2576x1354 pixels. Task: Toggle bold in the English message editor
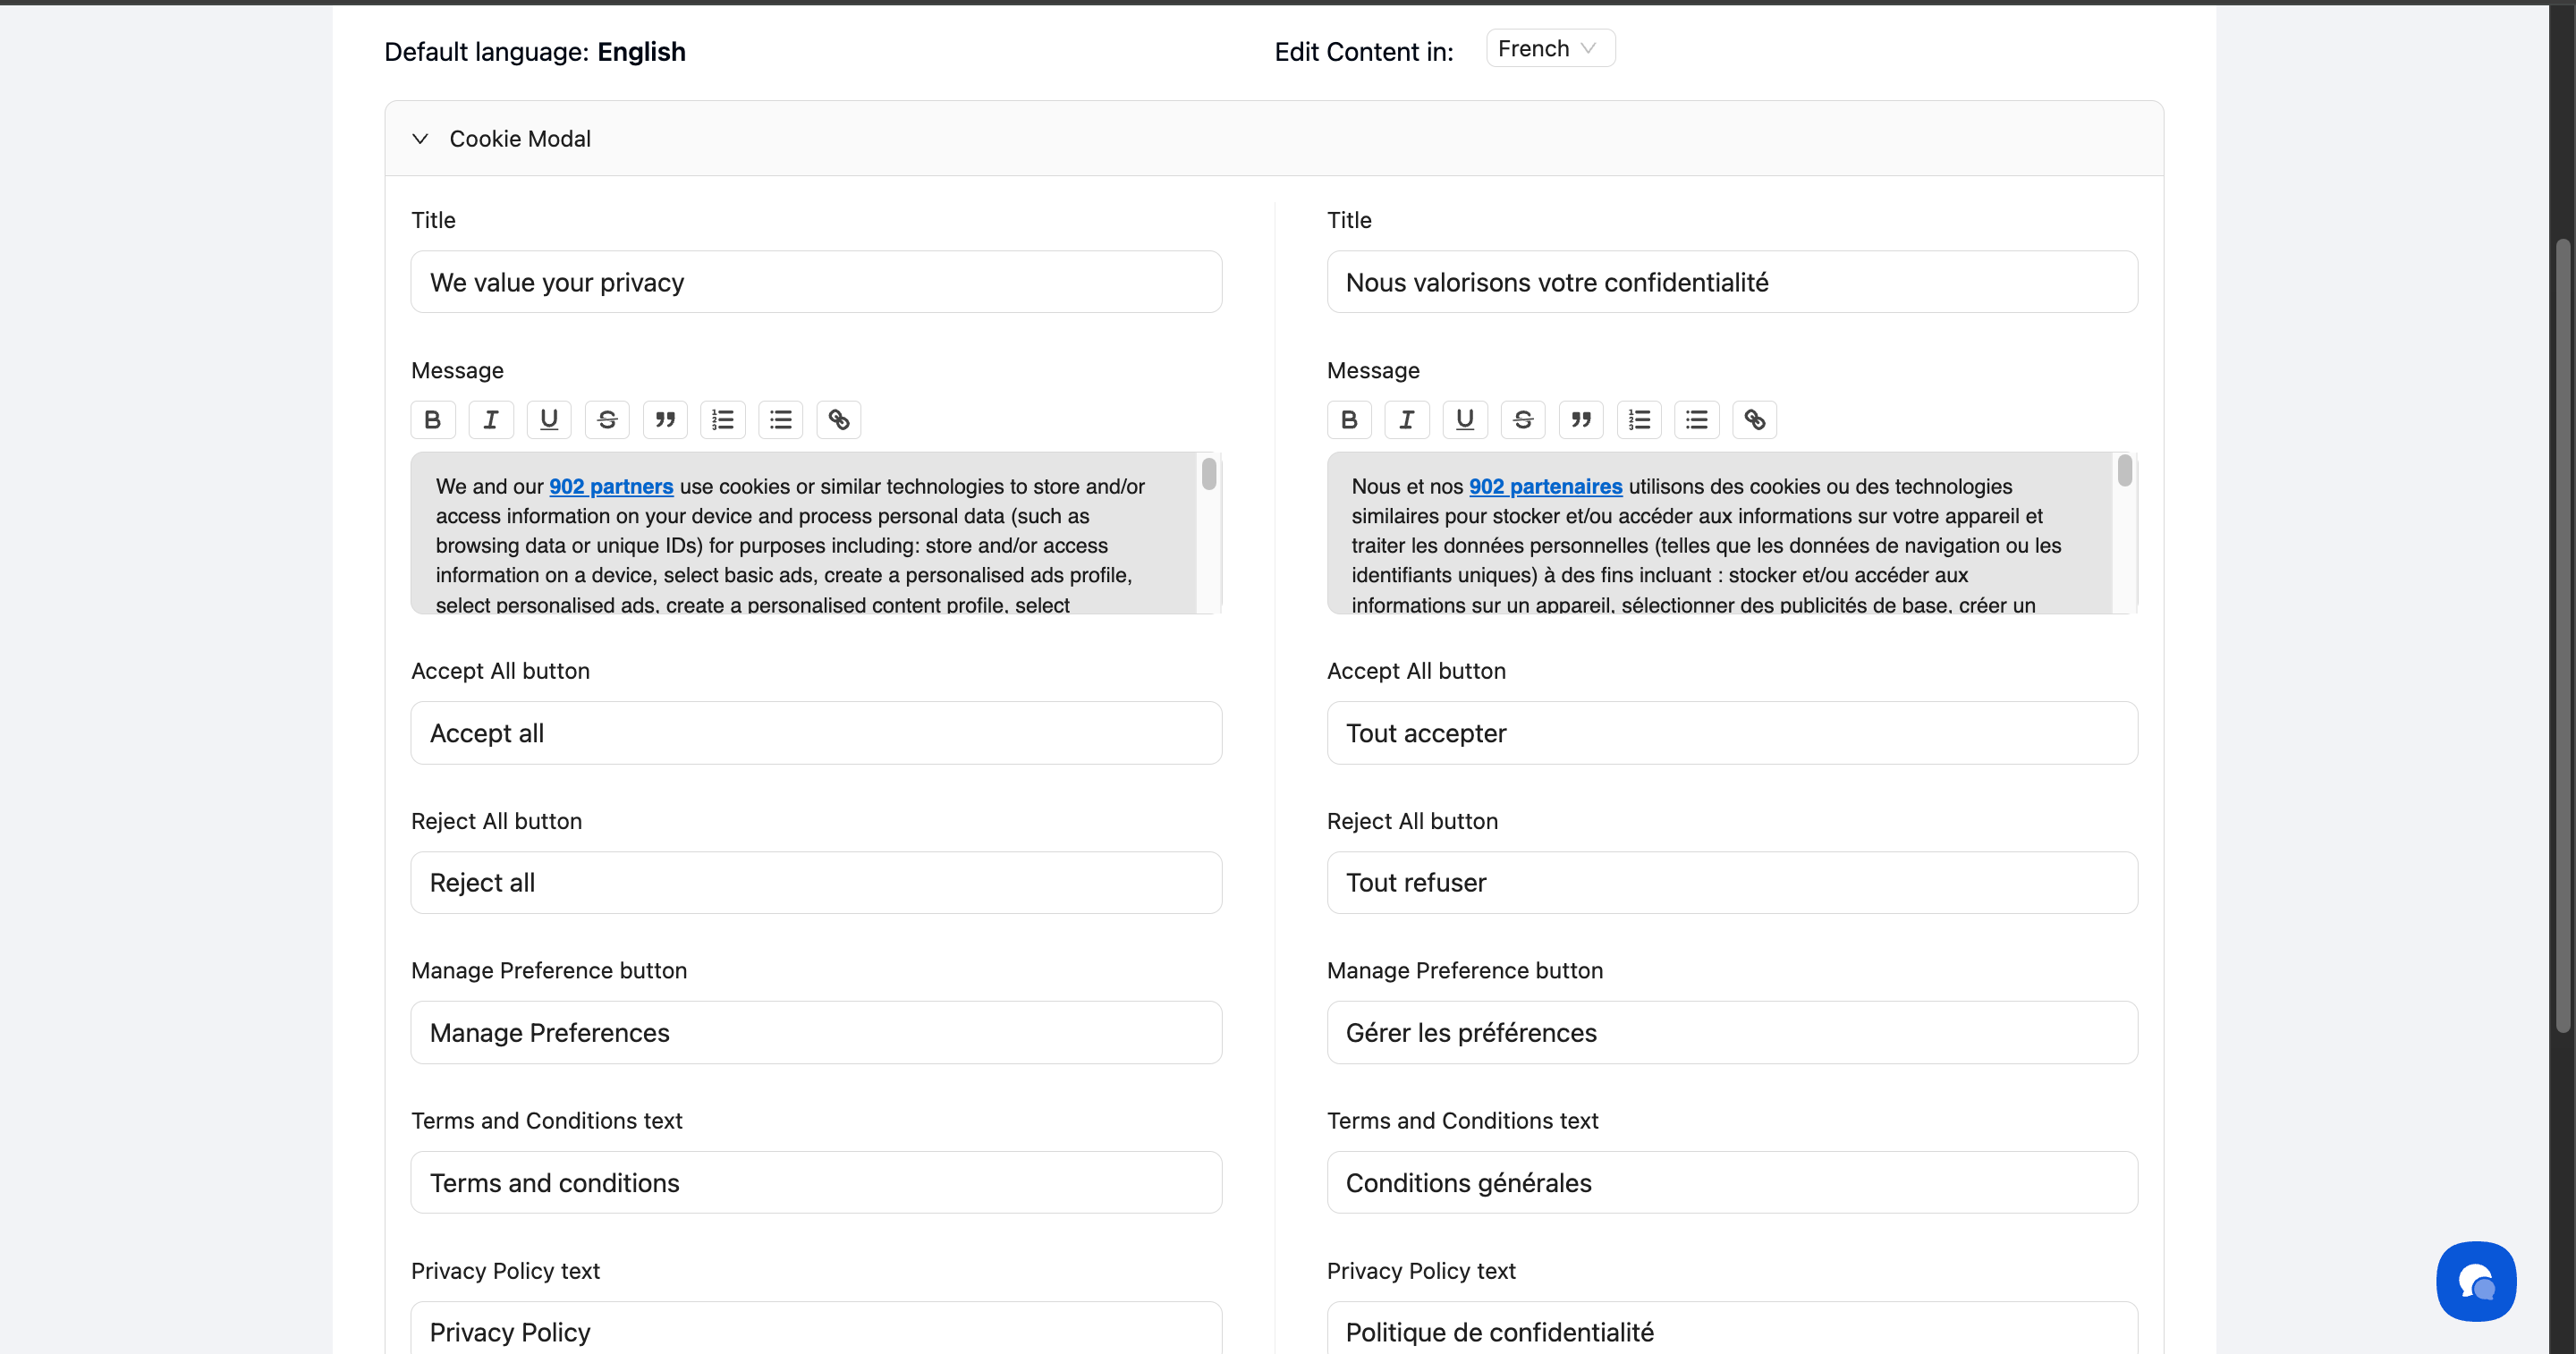[x=432, y=420]
